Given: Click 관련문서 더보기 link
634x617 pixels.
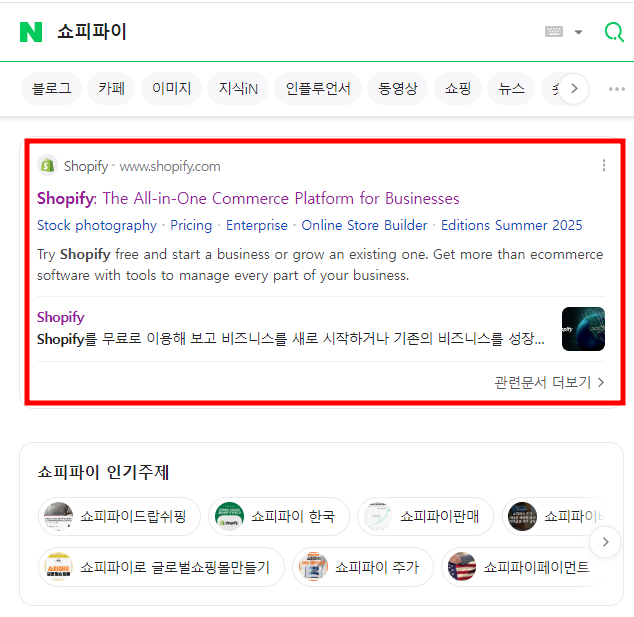Looking at the screenshot, I should (x=549, y=382).
